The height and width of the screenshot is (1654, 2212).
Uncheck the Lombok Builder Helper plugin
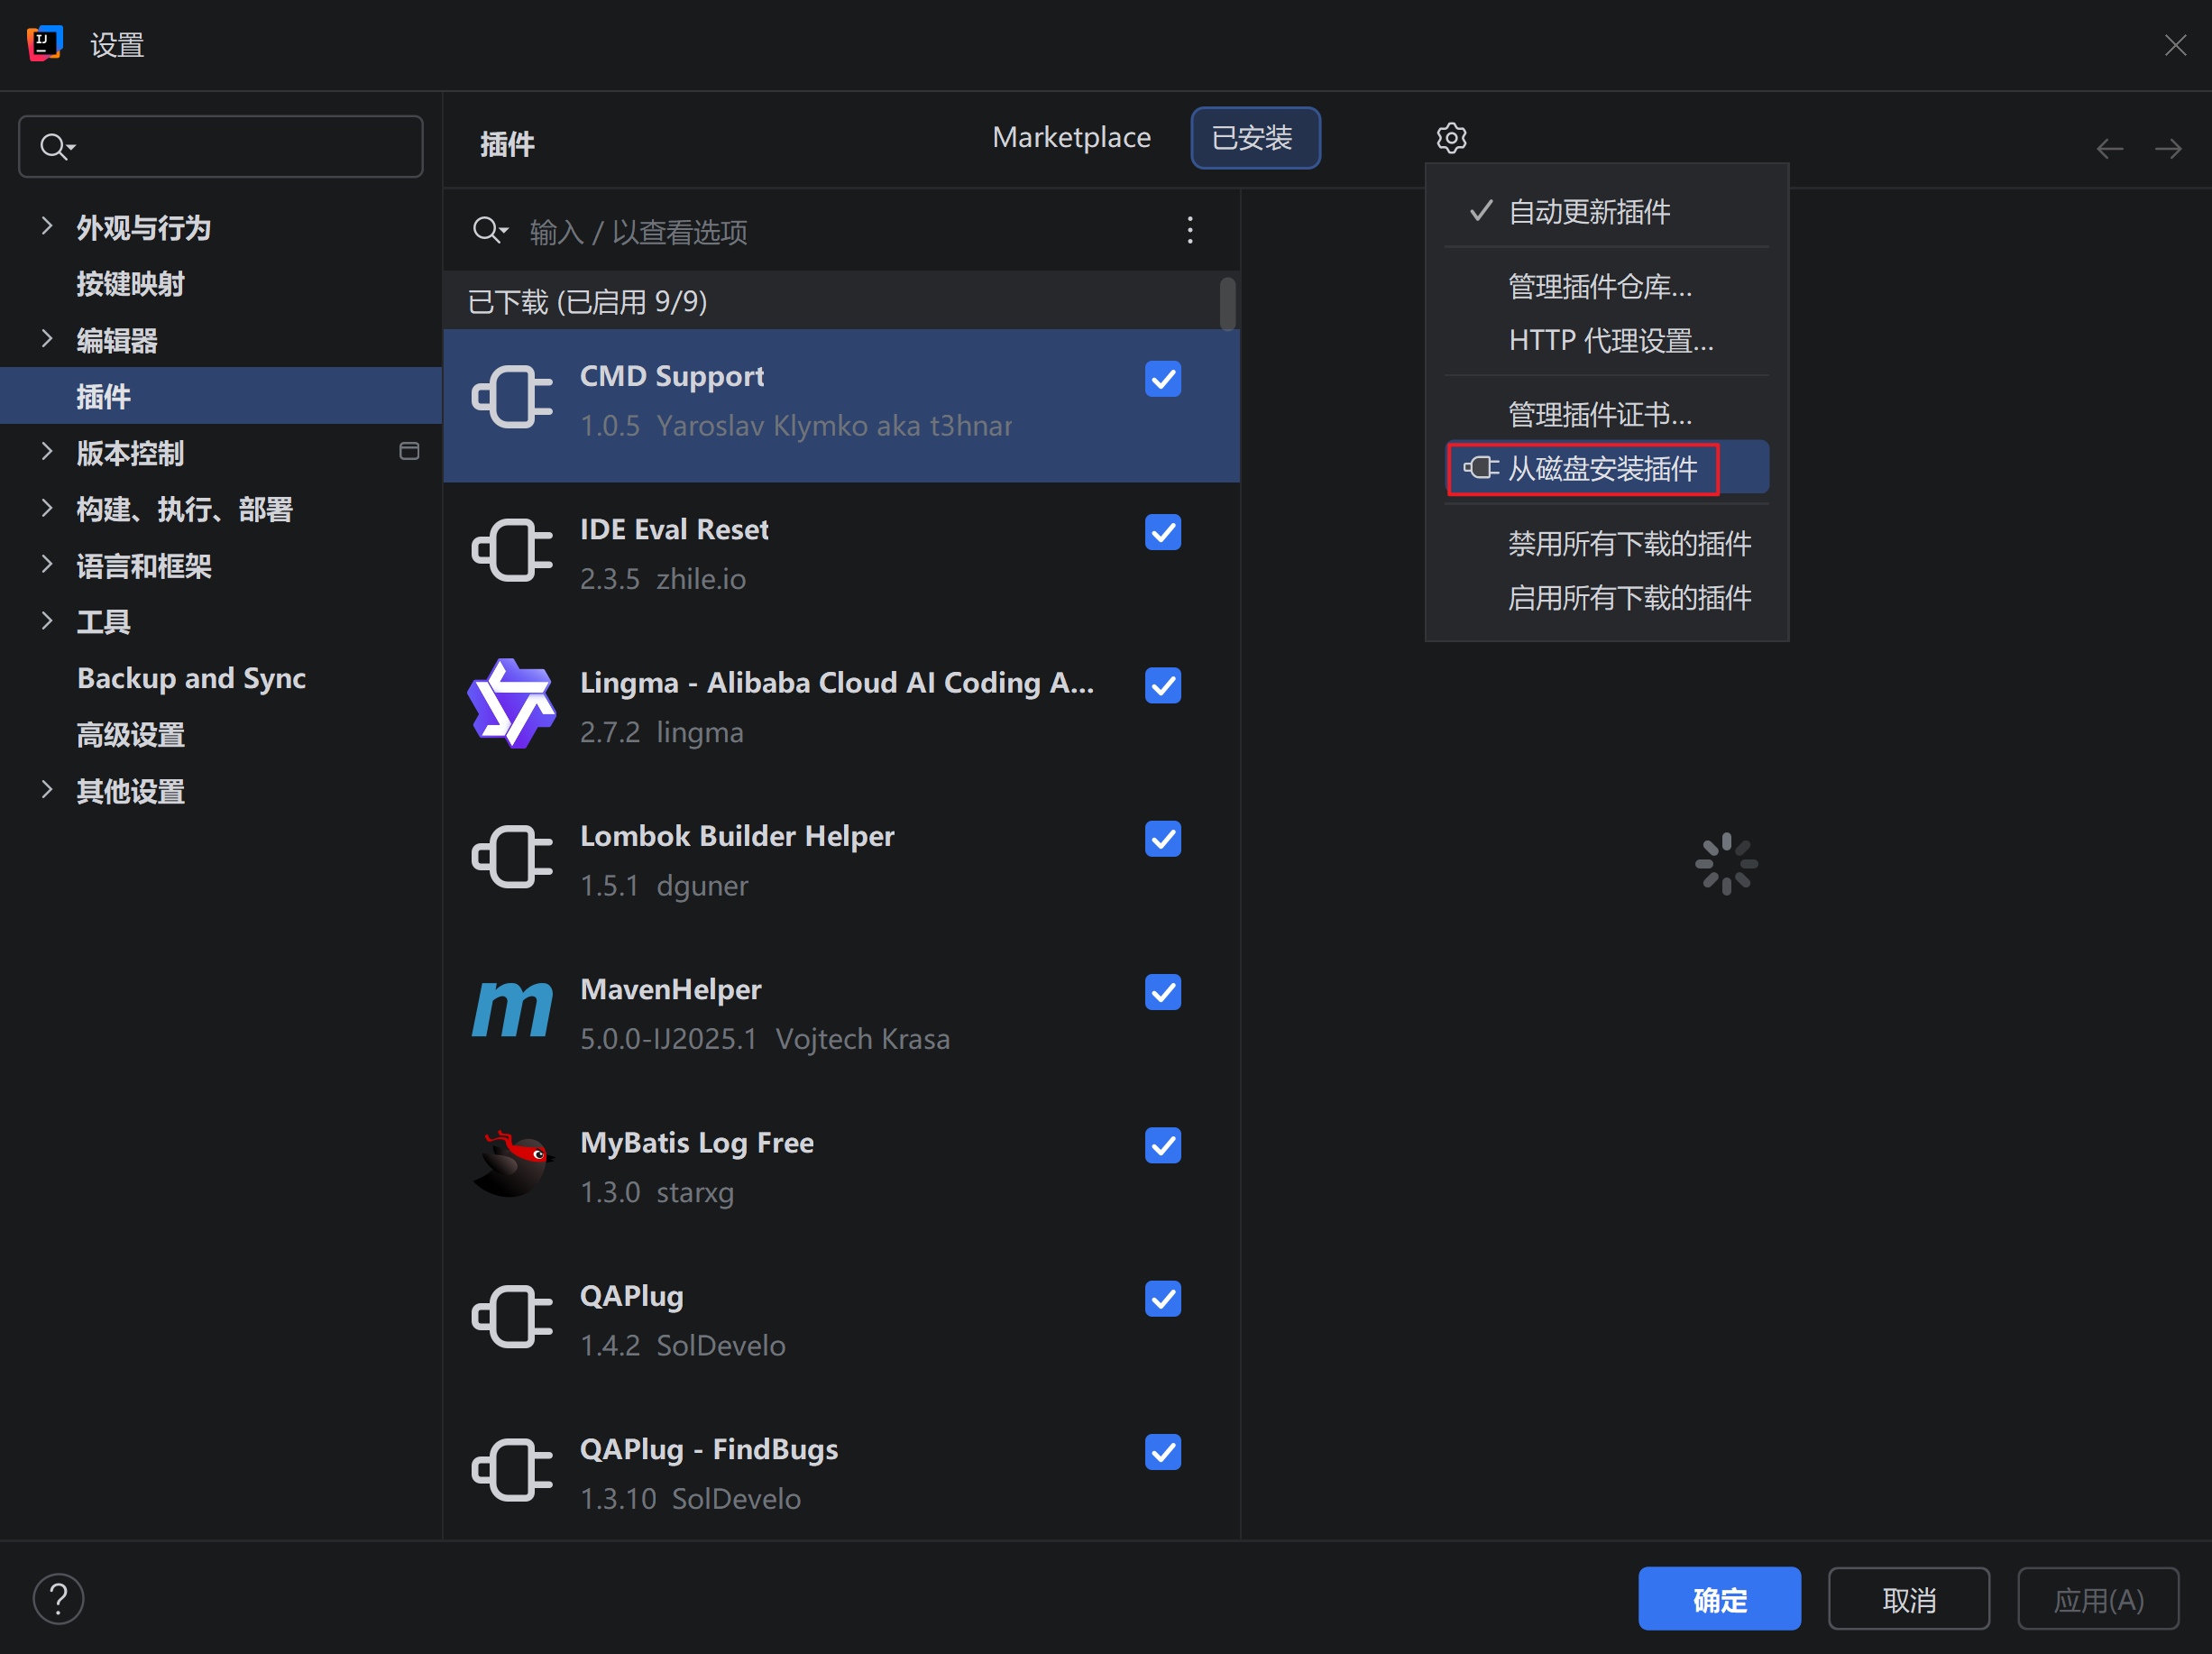coord(1162,839)
